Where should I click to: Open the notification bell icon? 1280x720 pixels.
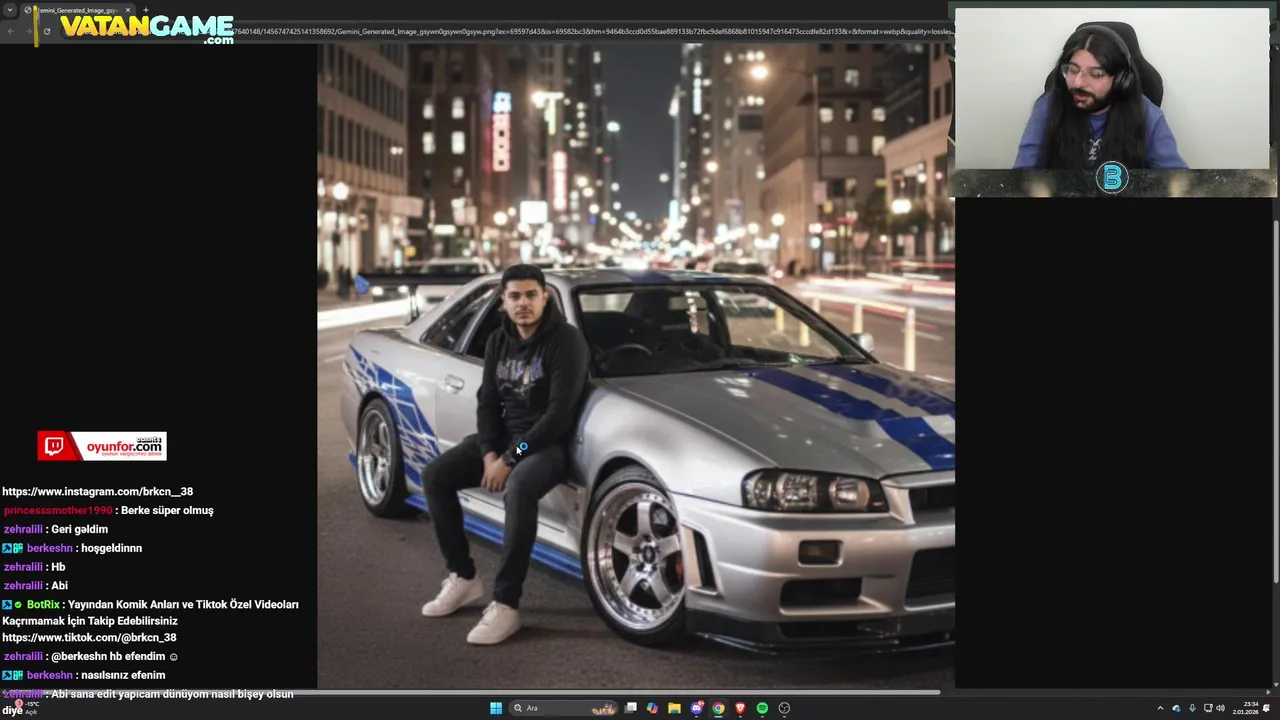[1267, 708]
